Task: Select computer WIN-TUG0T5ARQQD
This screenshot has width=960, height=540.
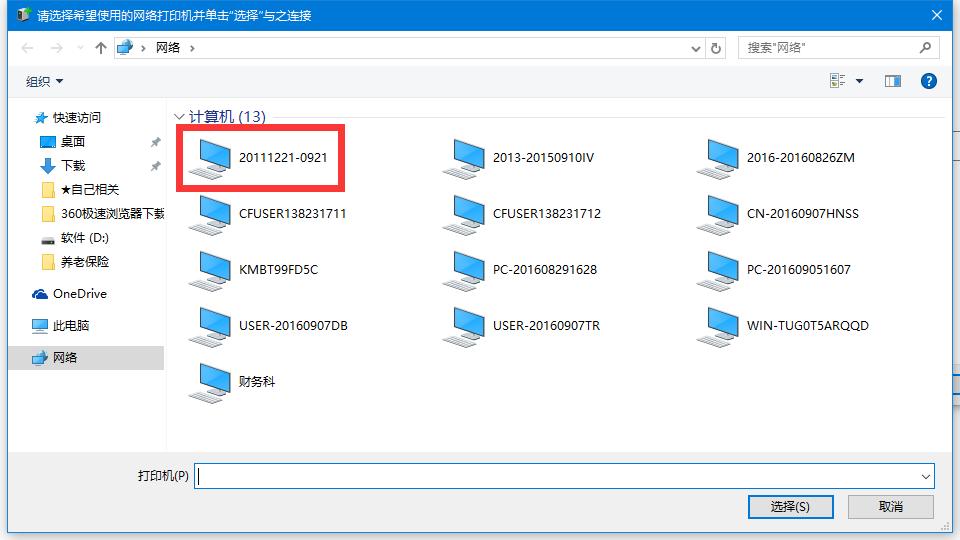Action: click(783, 326)
